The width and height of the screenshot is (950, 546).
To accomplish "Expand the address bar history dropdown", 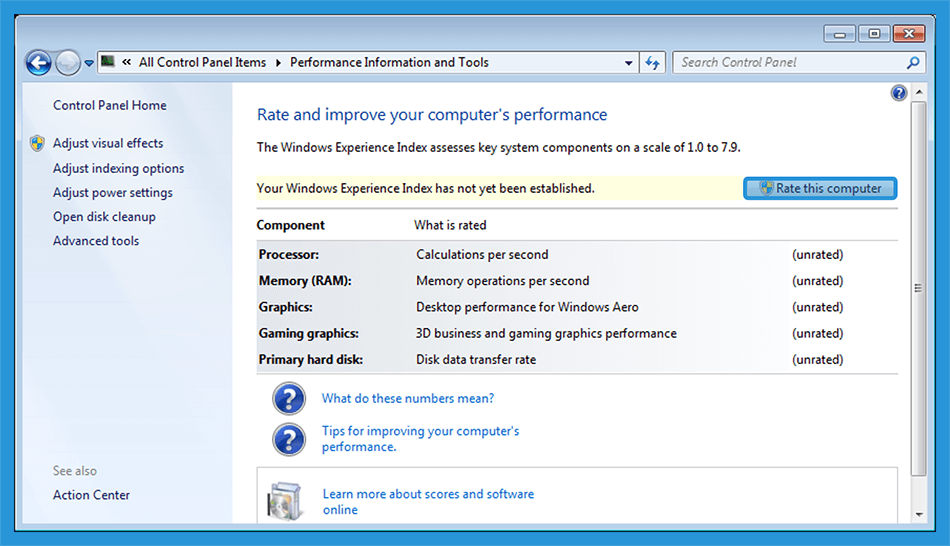I will point(628,62).
